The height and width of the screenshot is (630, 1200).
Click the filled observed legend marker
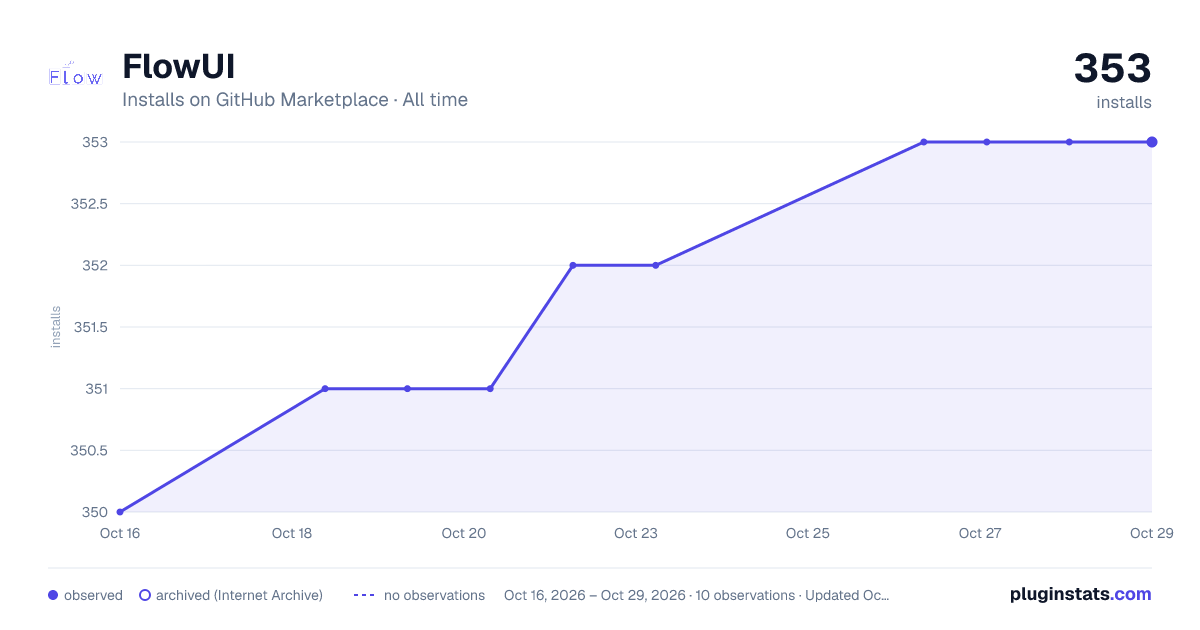coord(53,595)
